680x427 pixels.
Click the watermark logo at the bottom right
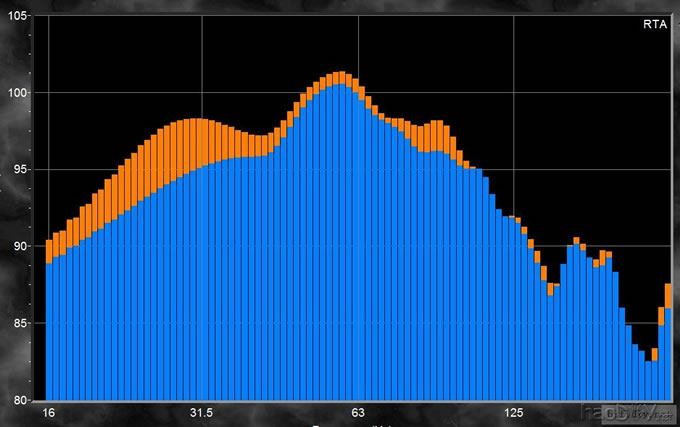click(x=622, y=413)
